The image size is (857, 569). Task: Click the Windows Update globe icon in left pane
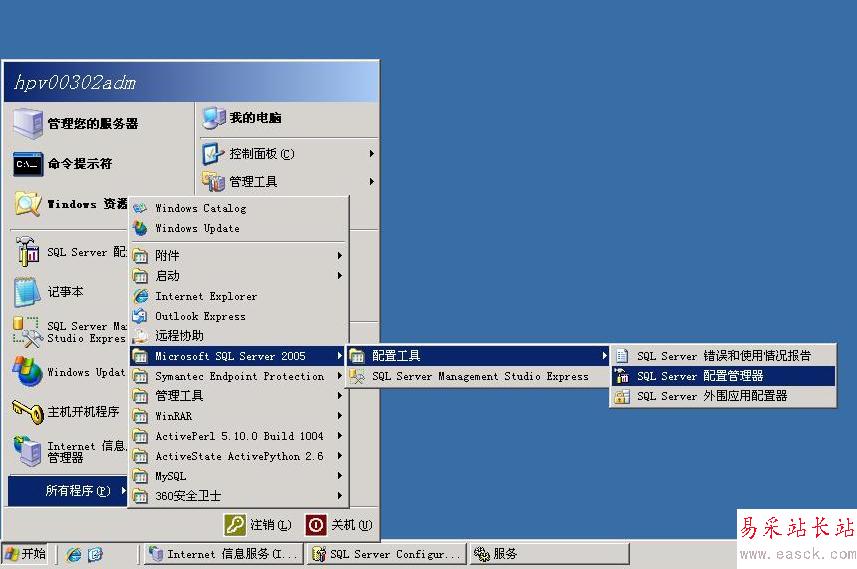(x=28, y=372)
